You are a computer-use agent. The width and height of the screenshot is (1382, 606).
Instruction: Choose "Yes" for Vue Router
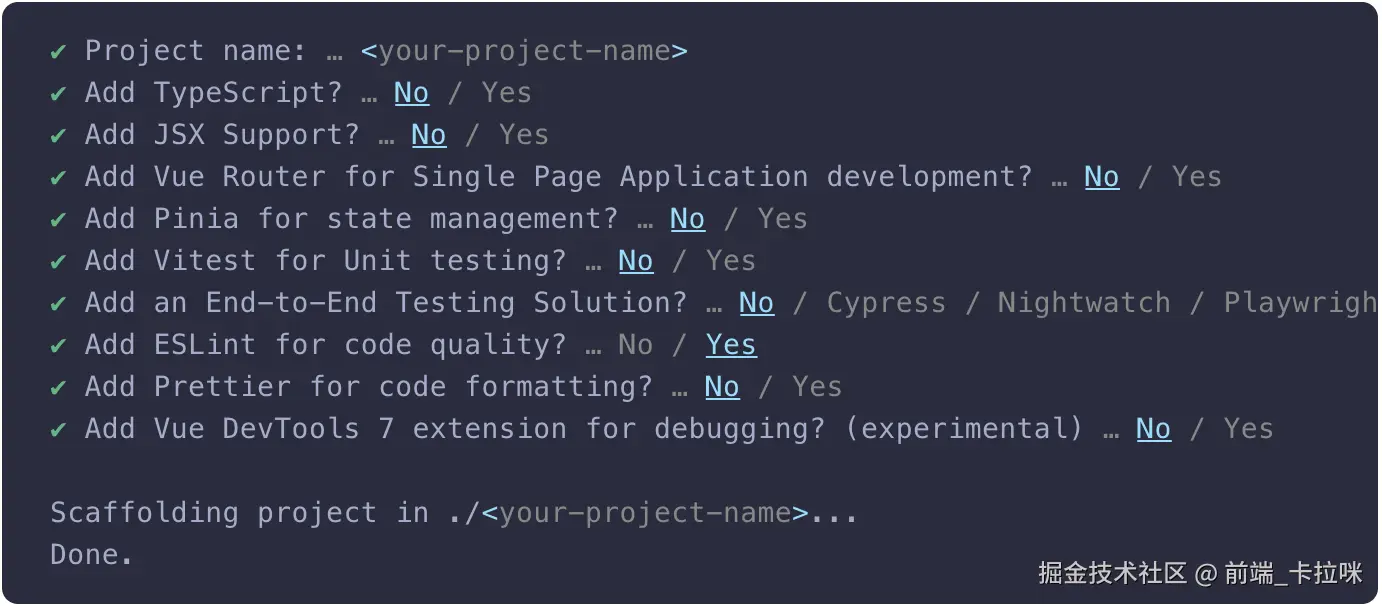[x=1196, y=177]
